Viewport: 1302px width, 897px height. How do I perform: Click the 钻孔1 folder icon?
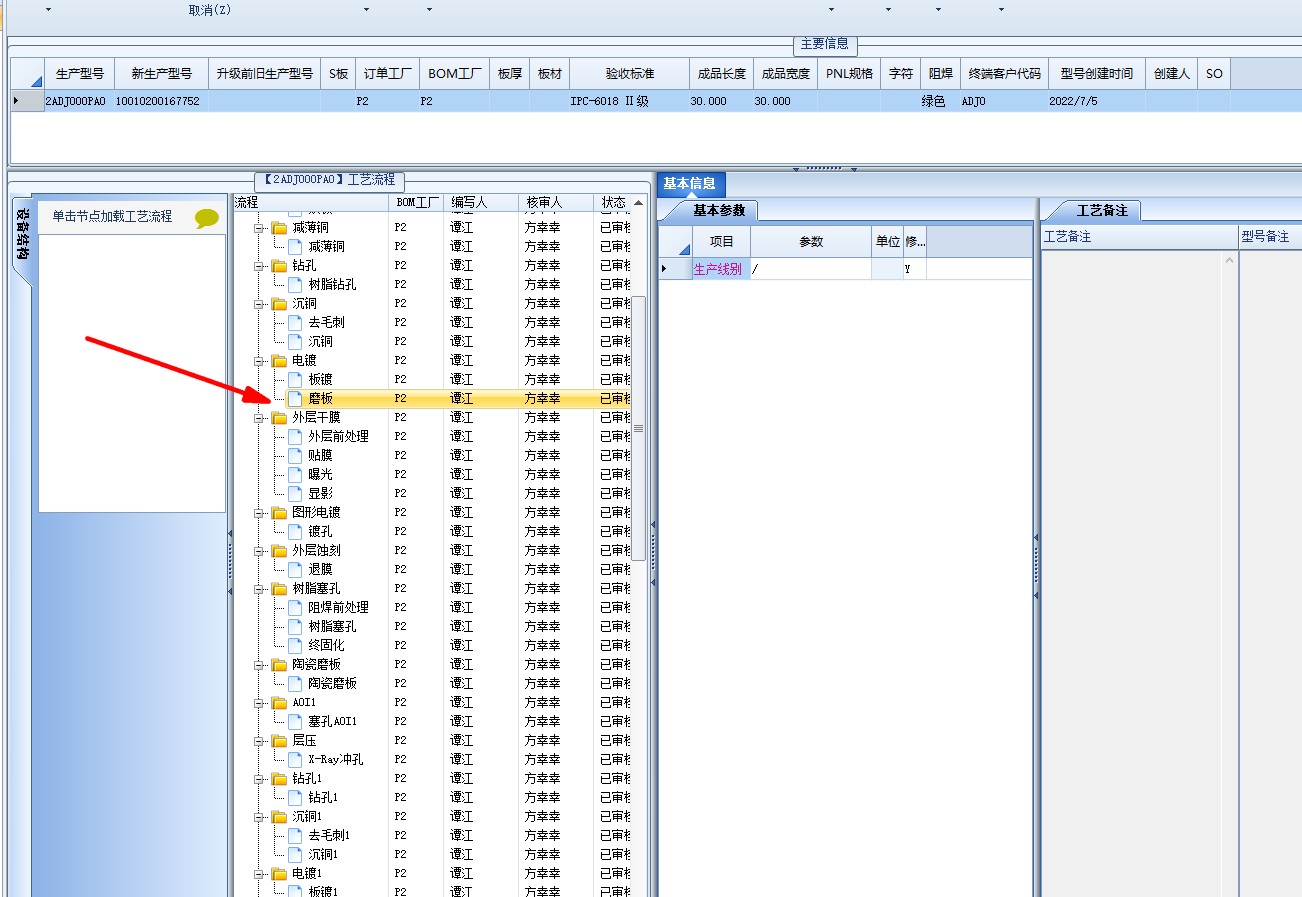pos(279,779)
